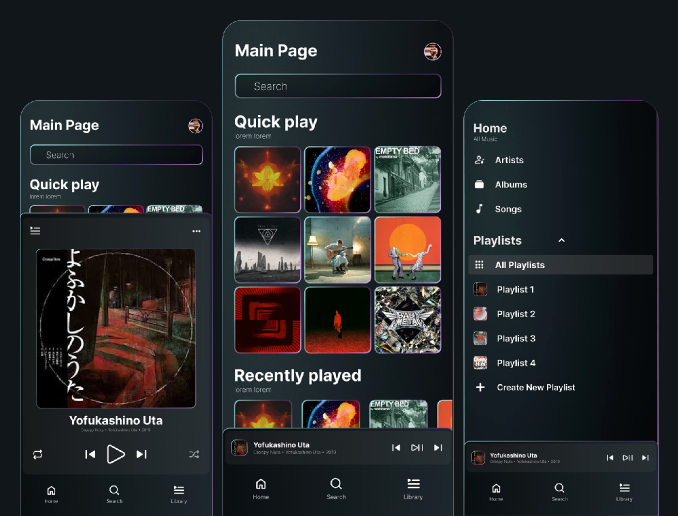Play the orange flower album in Quick play

[x=268, y=179]
